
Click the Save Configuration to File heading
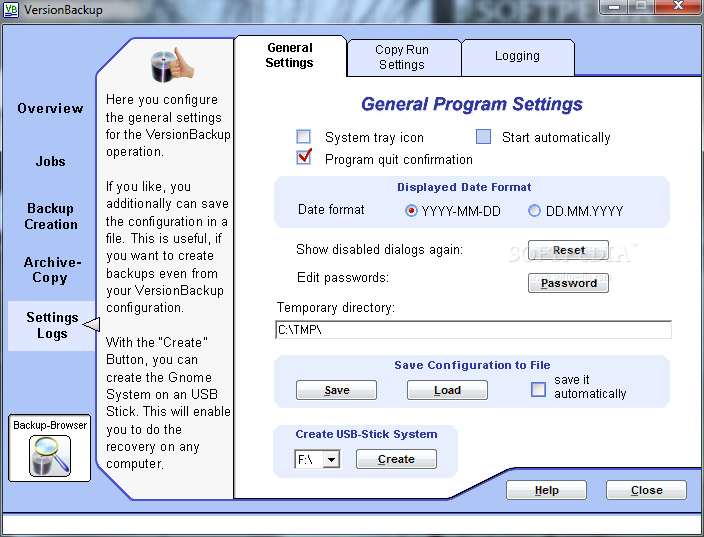472,365
